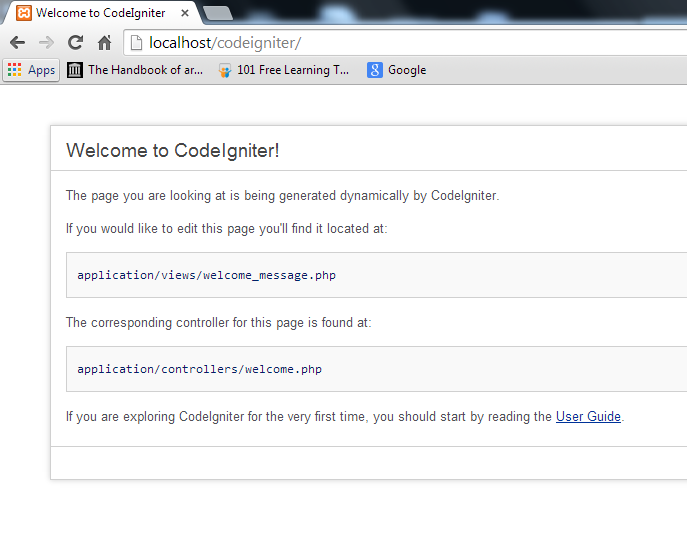Click 'The corresponding controller for this page' text
The height and width of the screenshot is (541, 687).
[219, 322]
